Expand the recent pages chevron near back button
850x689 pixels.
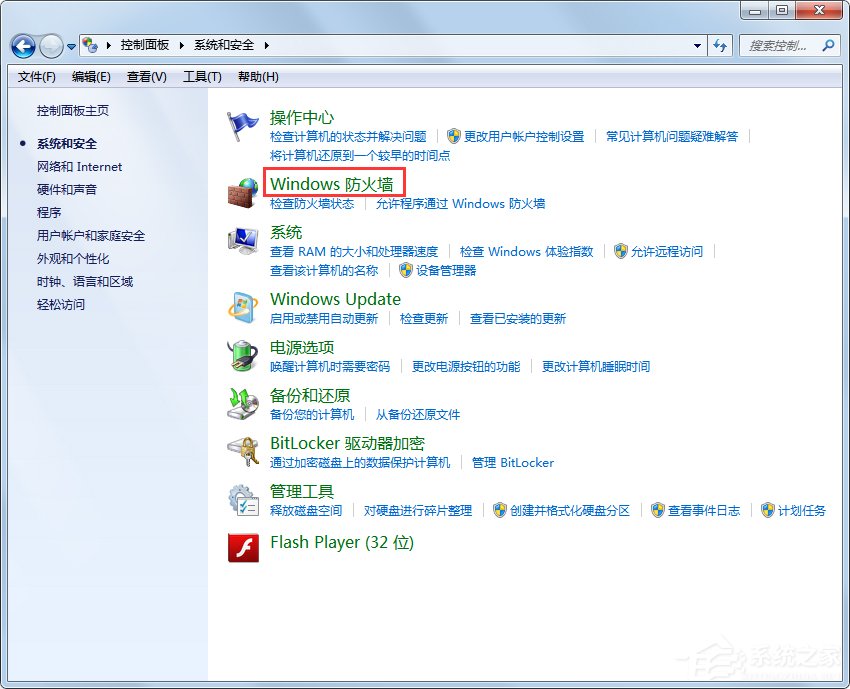[70, 45]
